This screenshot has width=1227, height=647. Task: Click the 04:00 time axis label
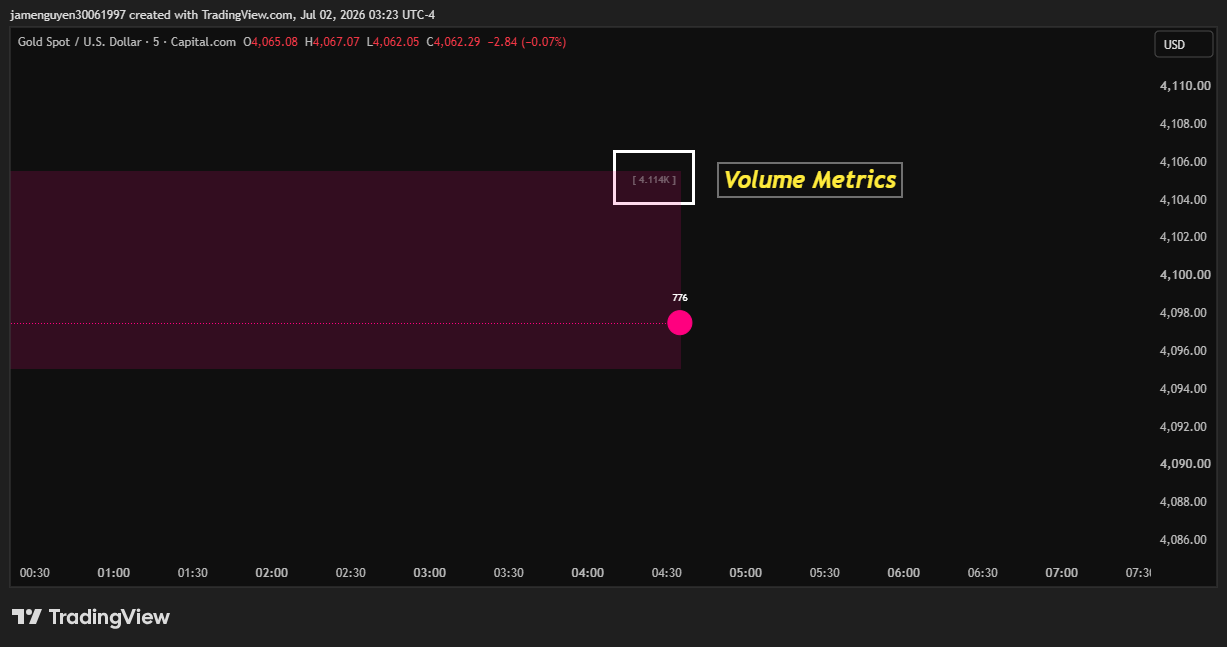[588, 573]
